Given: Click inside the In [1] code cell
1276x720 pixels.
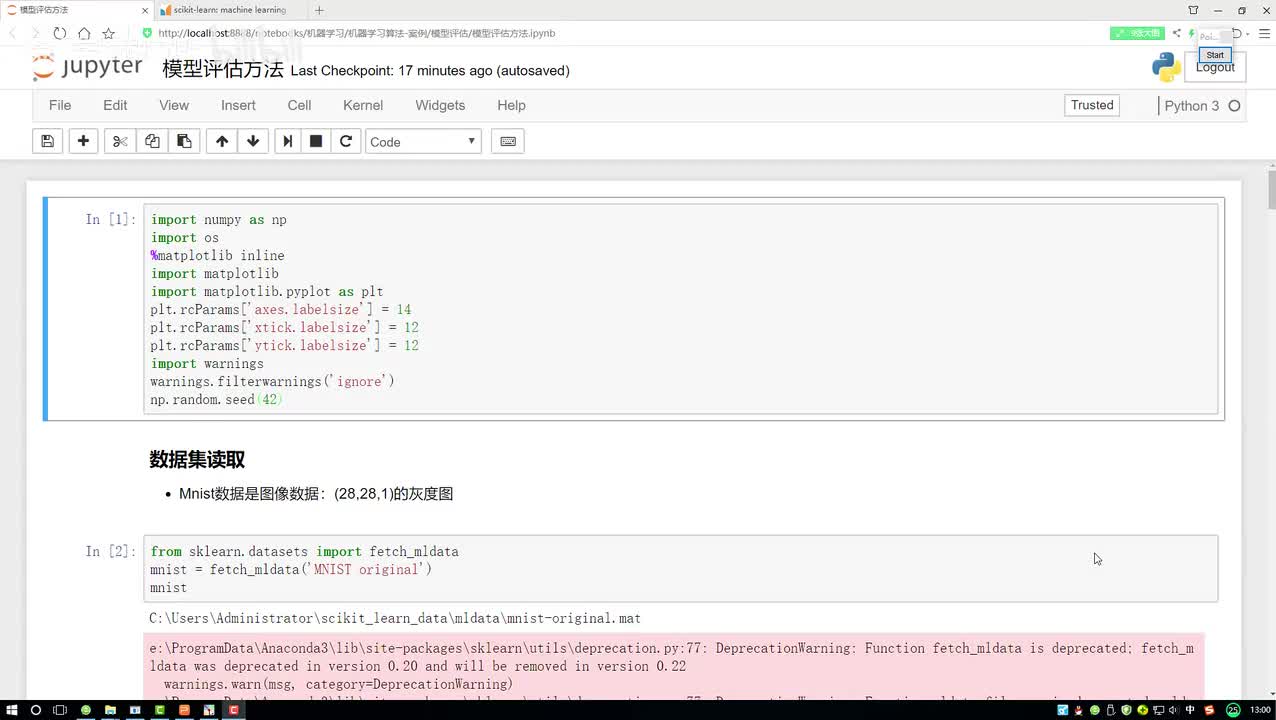Looking at the screenshot, I should (x=681, y=309).
